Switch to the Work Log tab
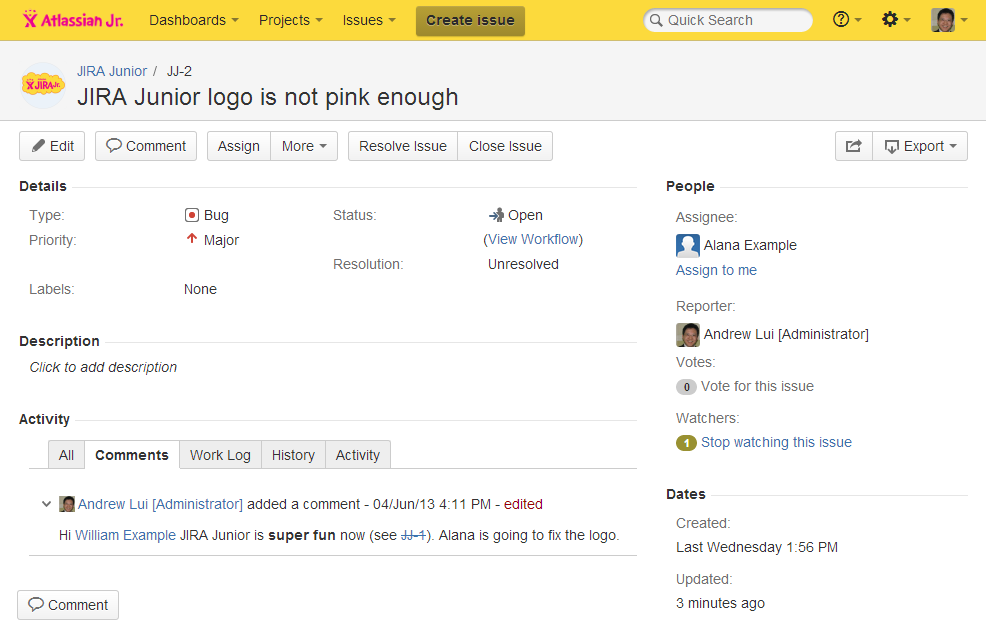986x629 pixels. click(x=220, y=455)
